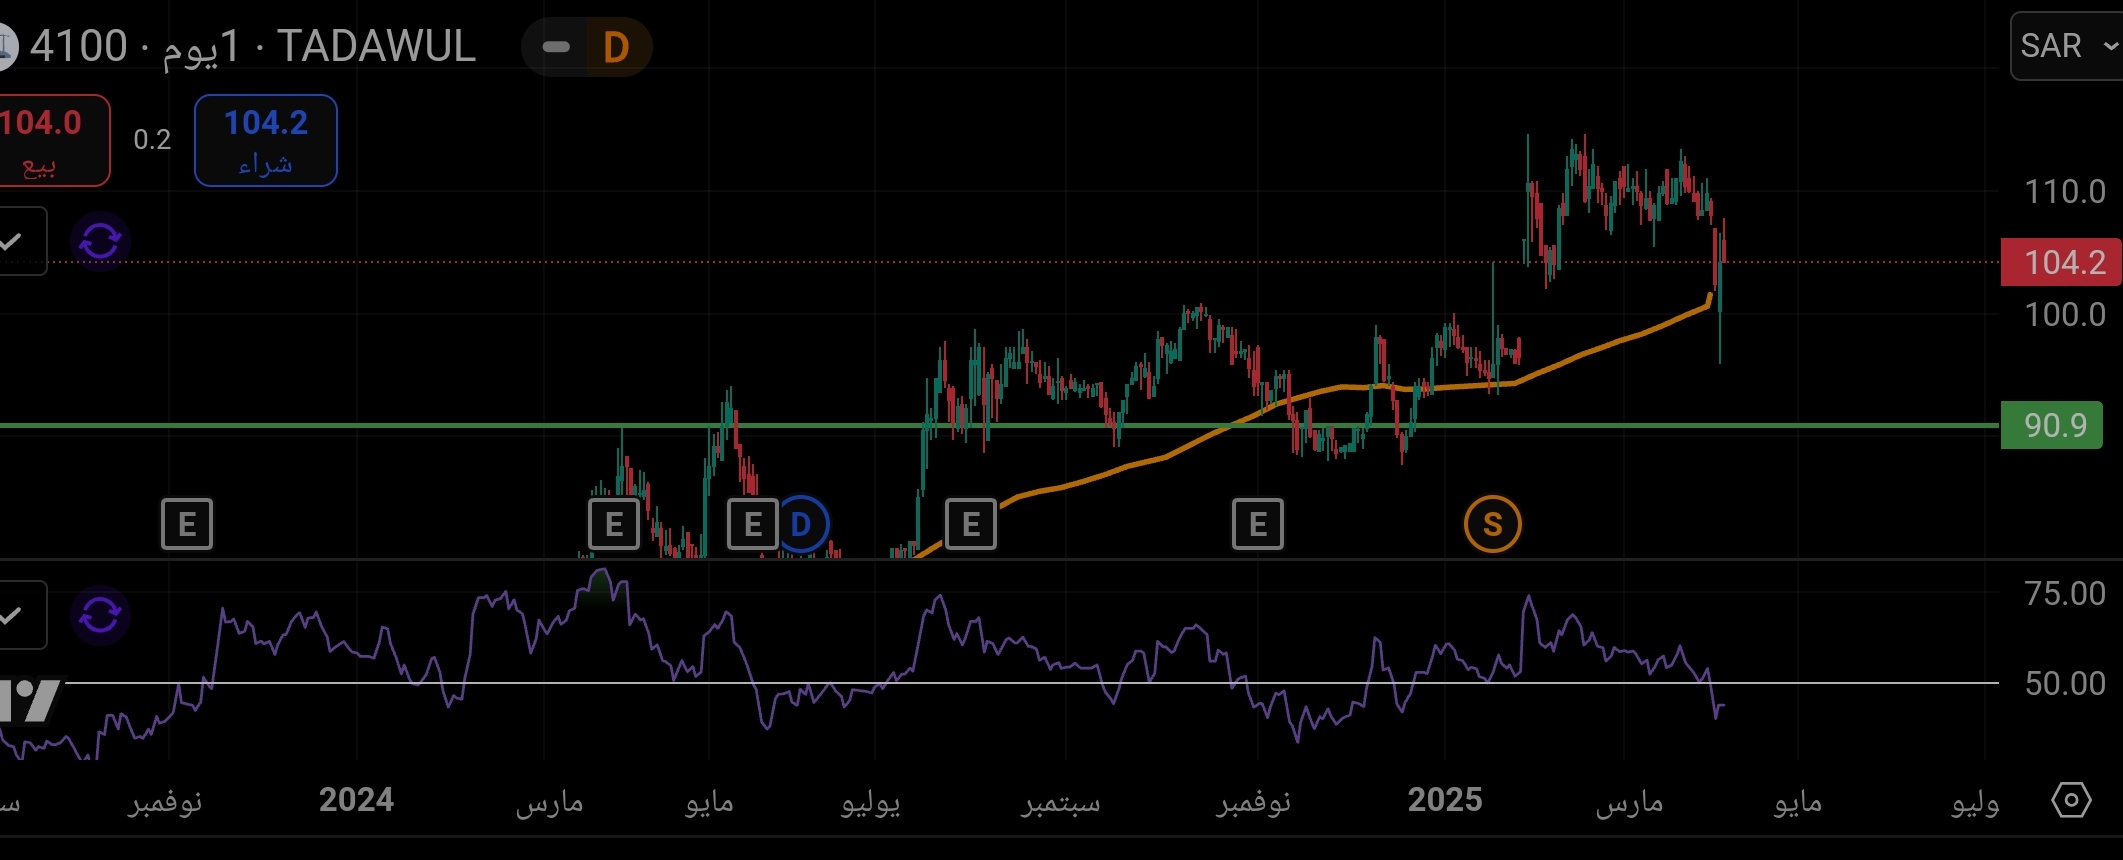The height and width of the screenshot is (860, 2123).
Task: Click the سبتمبر time axis label
Action: (1061, 801)
